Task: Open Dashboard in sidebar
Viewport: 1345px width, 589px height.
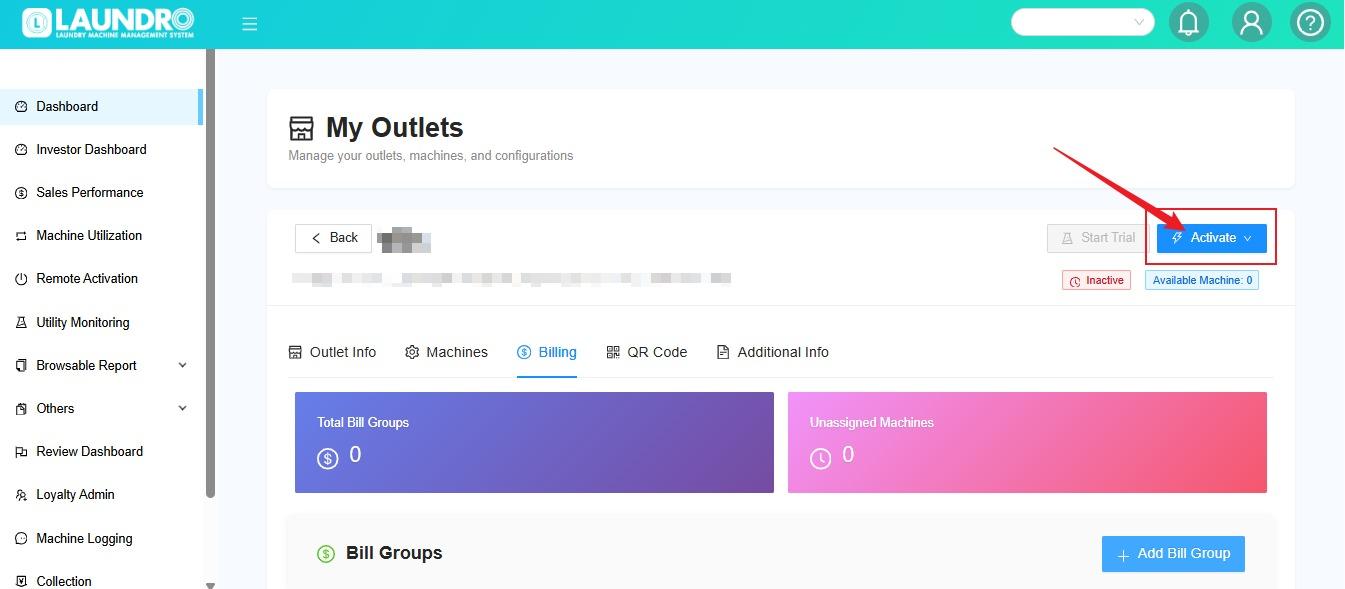Action: pyautogui.click(x=100, y=106)
